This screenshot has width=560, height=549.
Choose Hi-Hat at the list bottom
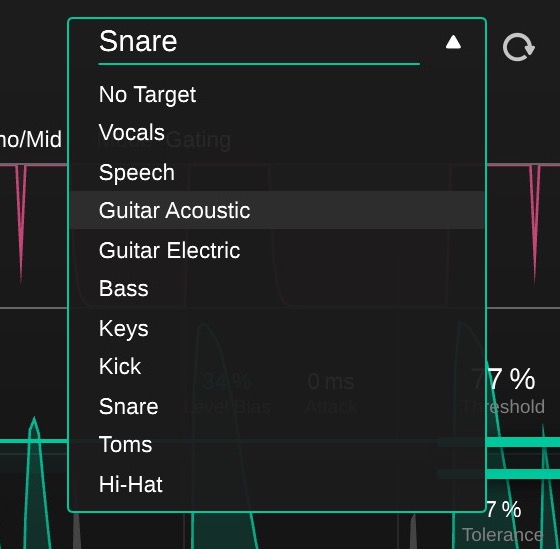277,484
